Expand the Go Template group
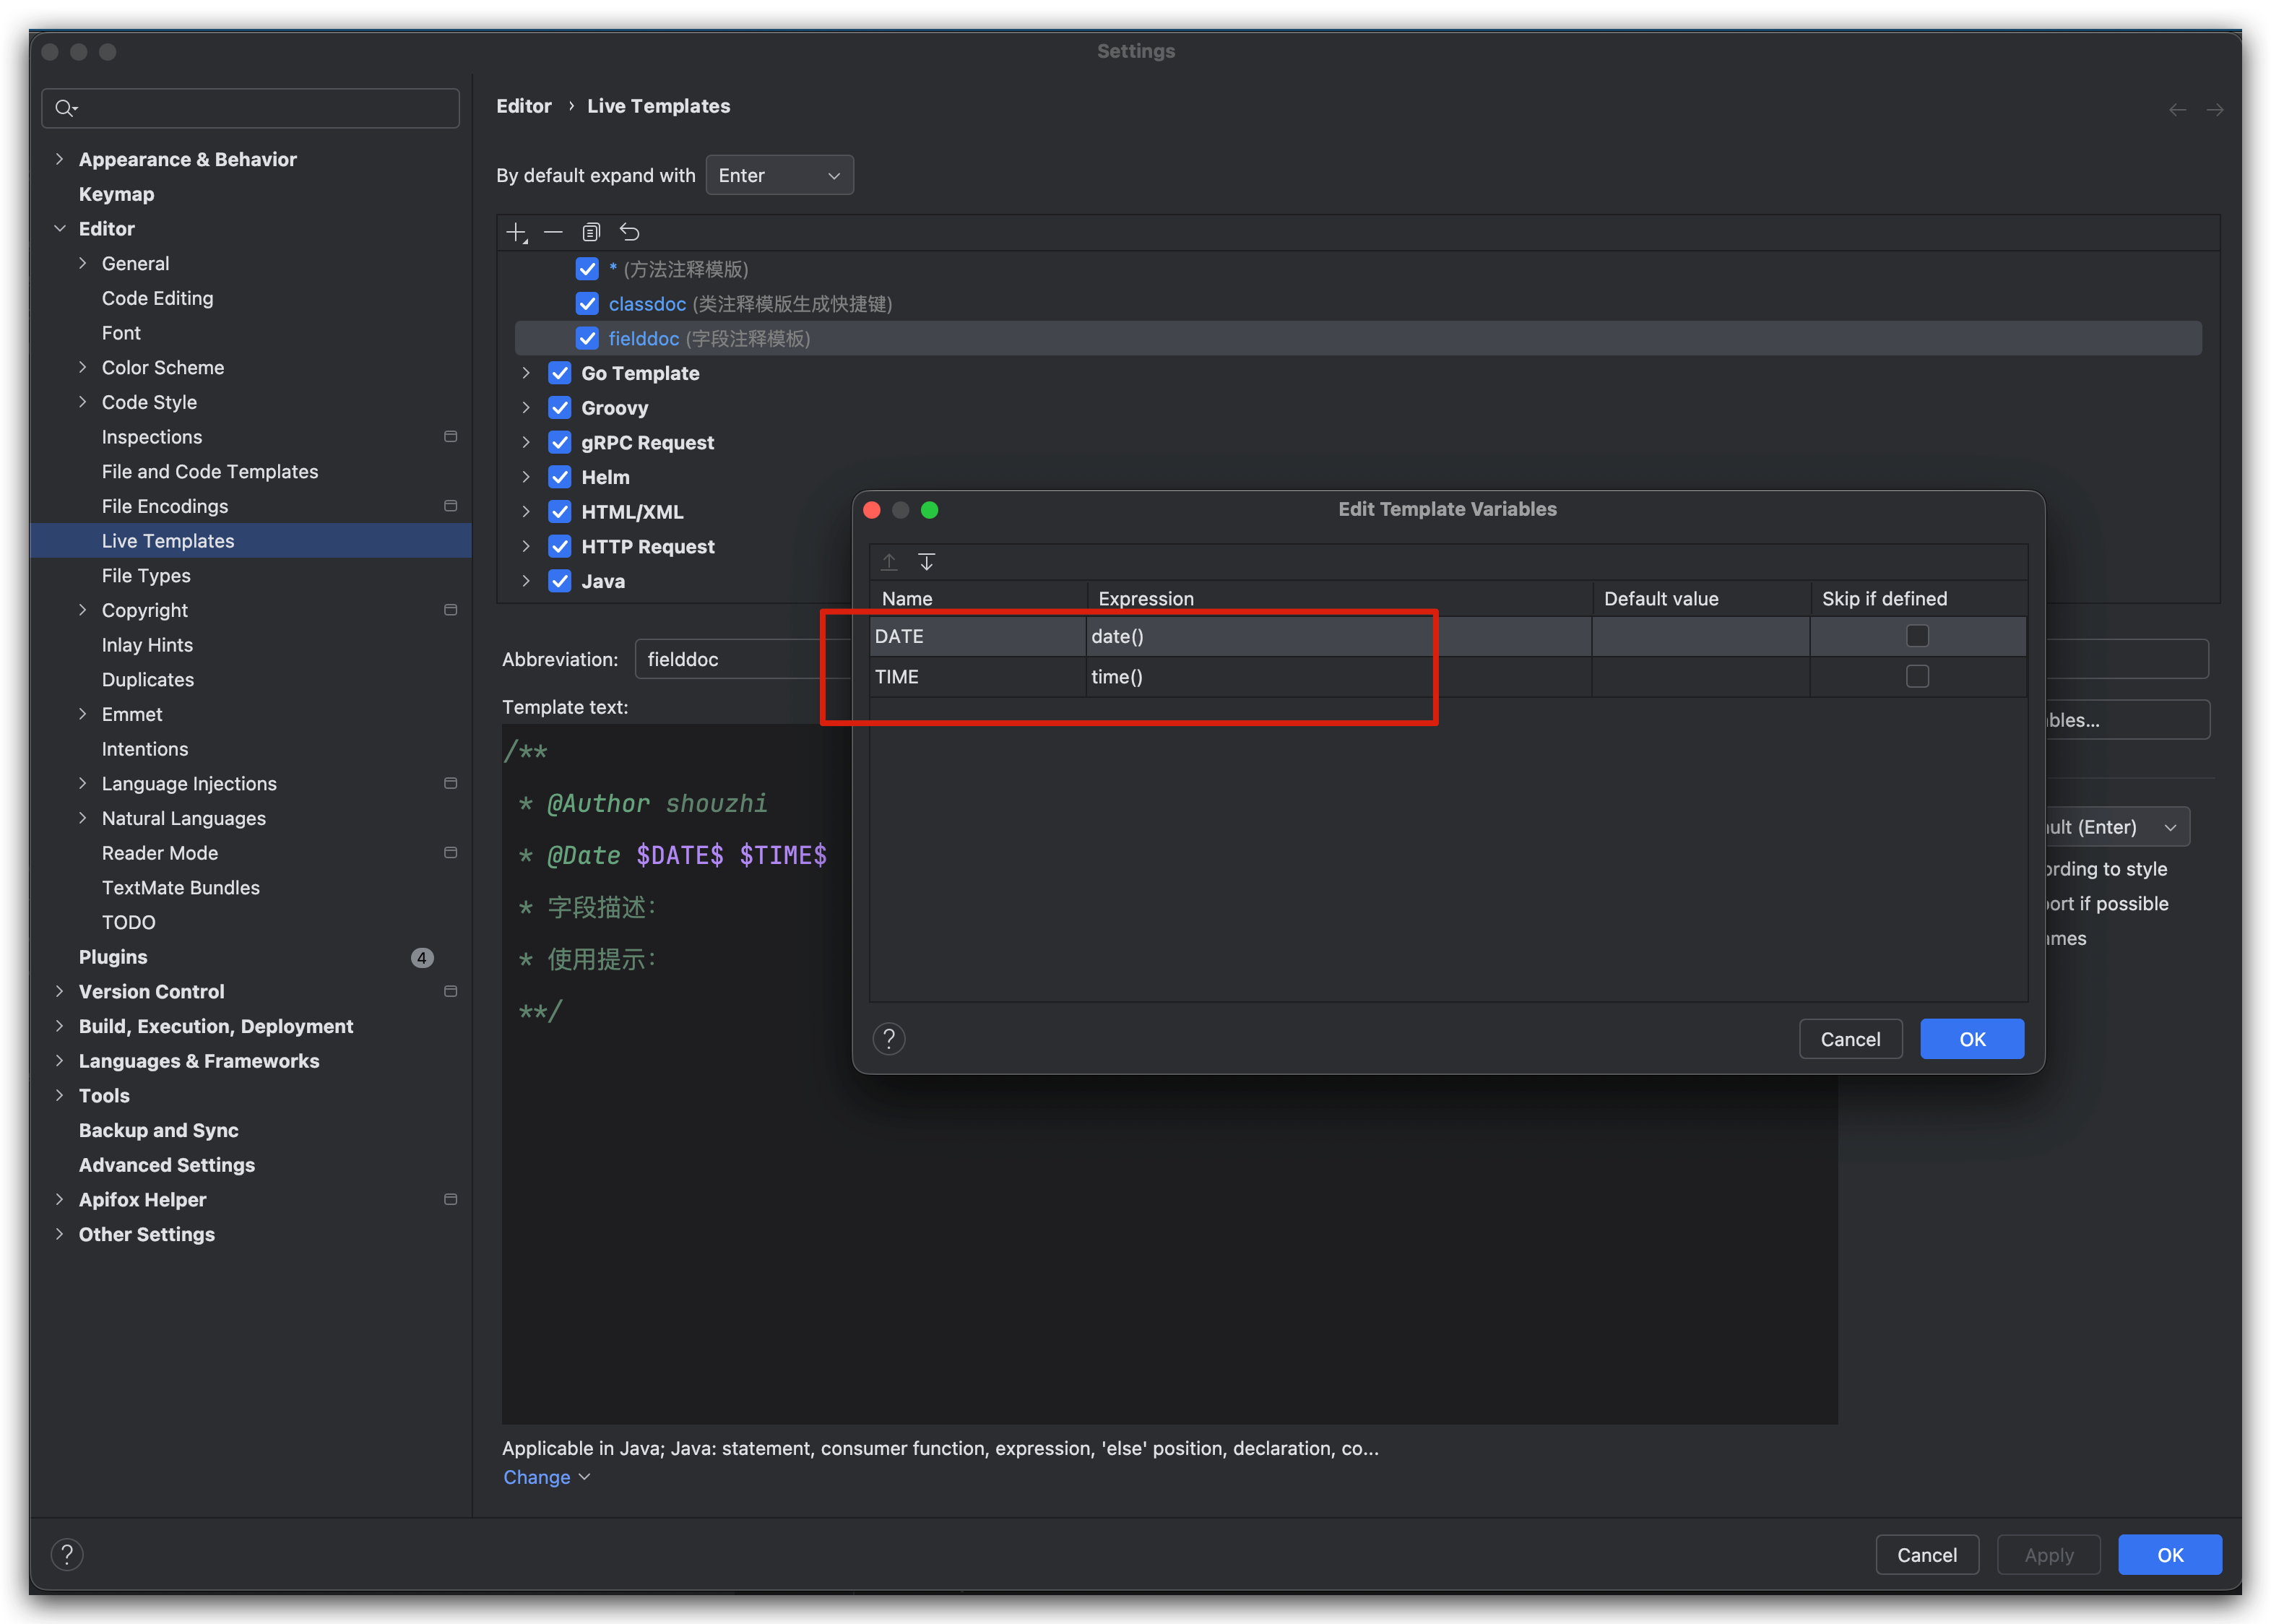This screenshot has width=2271, height=1624. (x=526, y=373)
